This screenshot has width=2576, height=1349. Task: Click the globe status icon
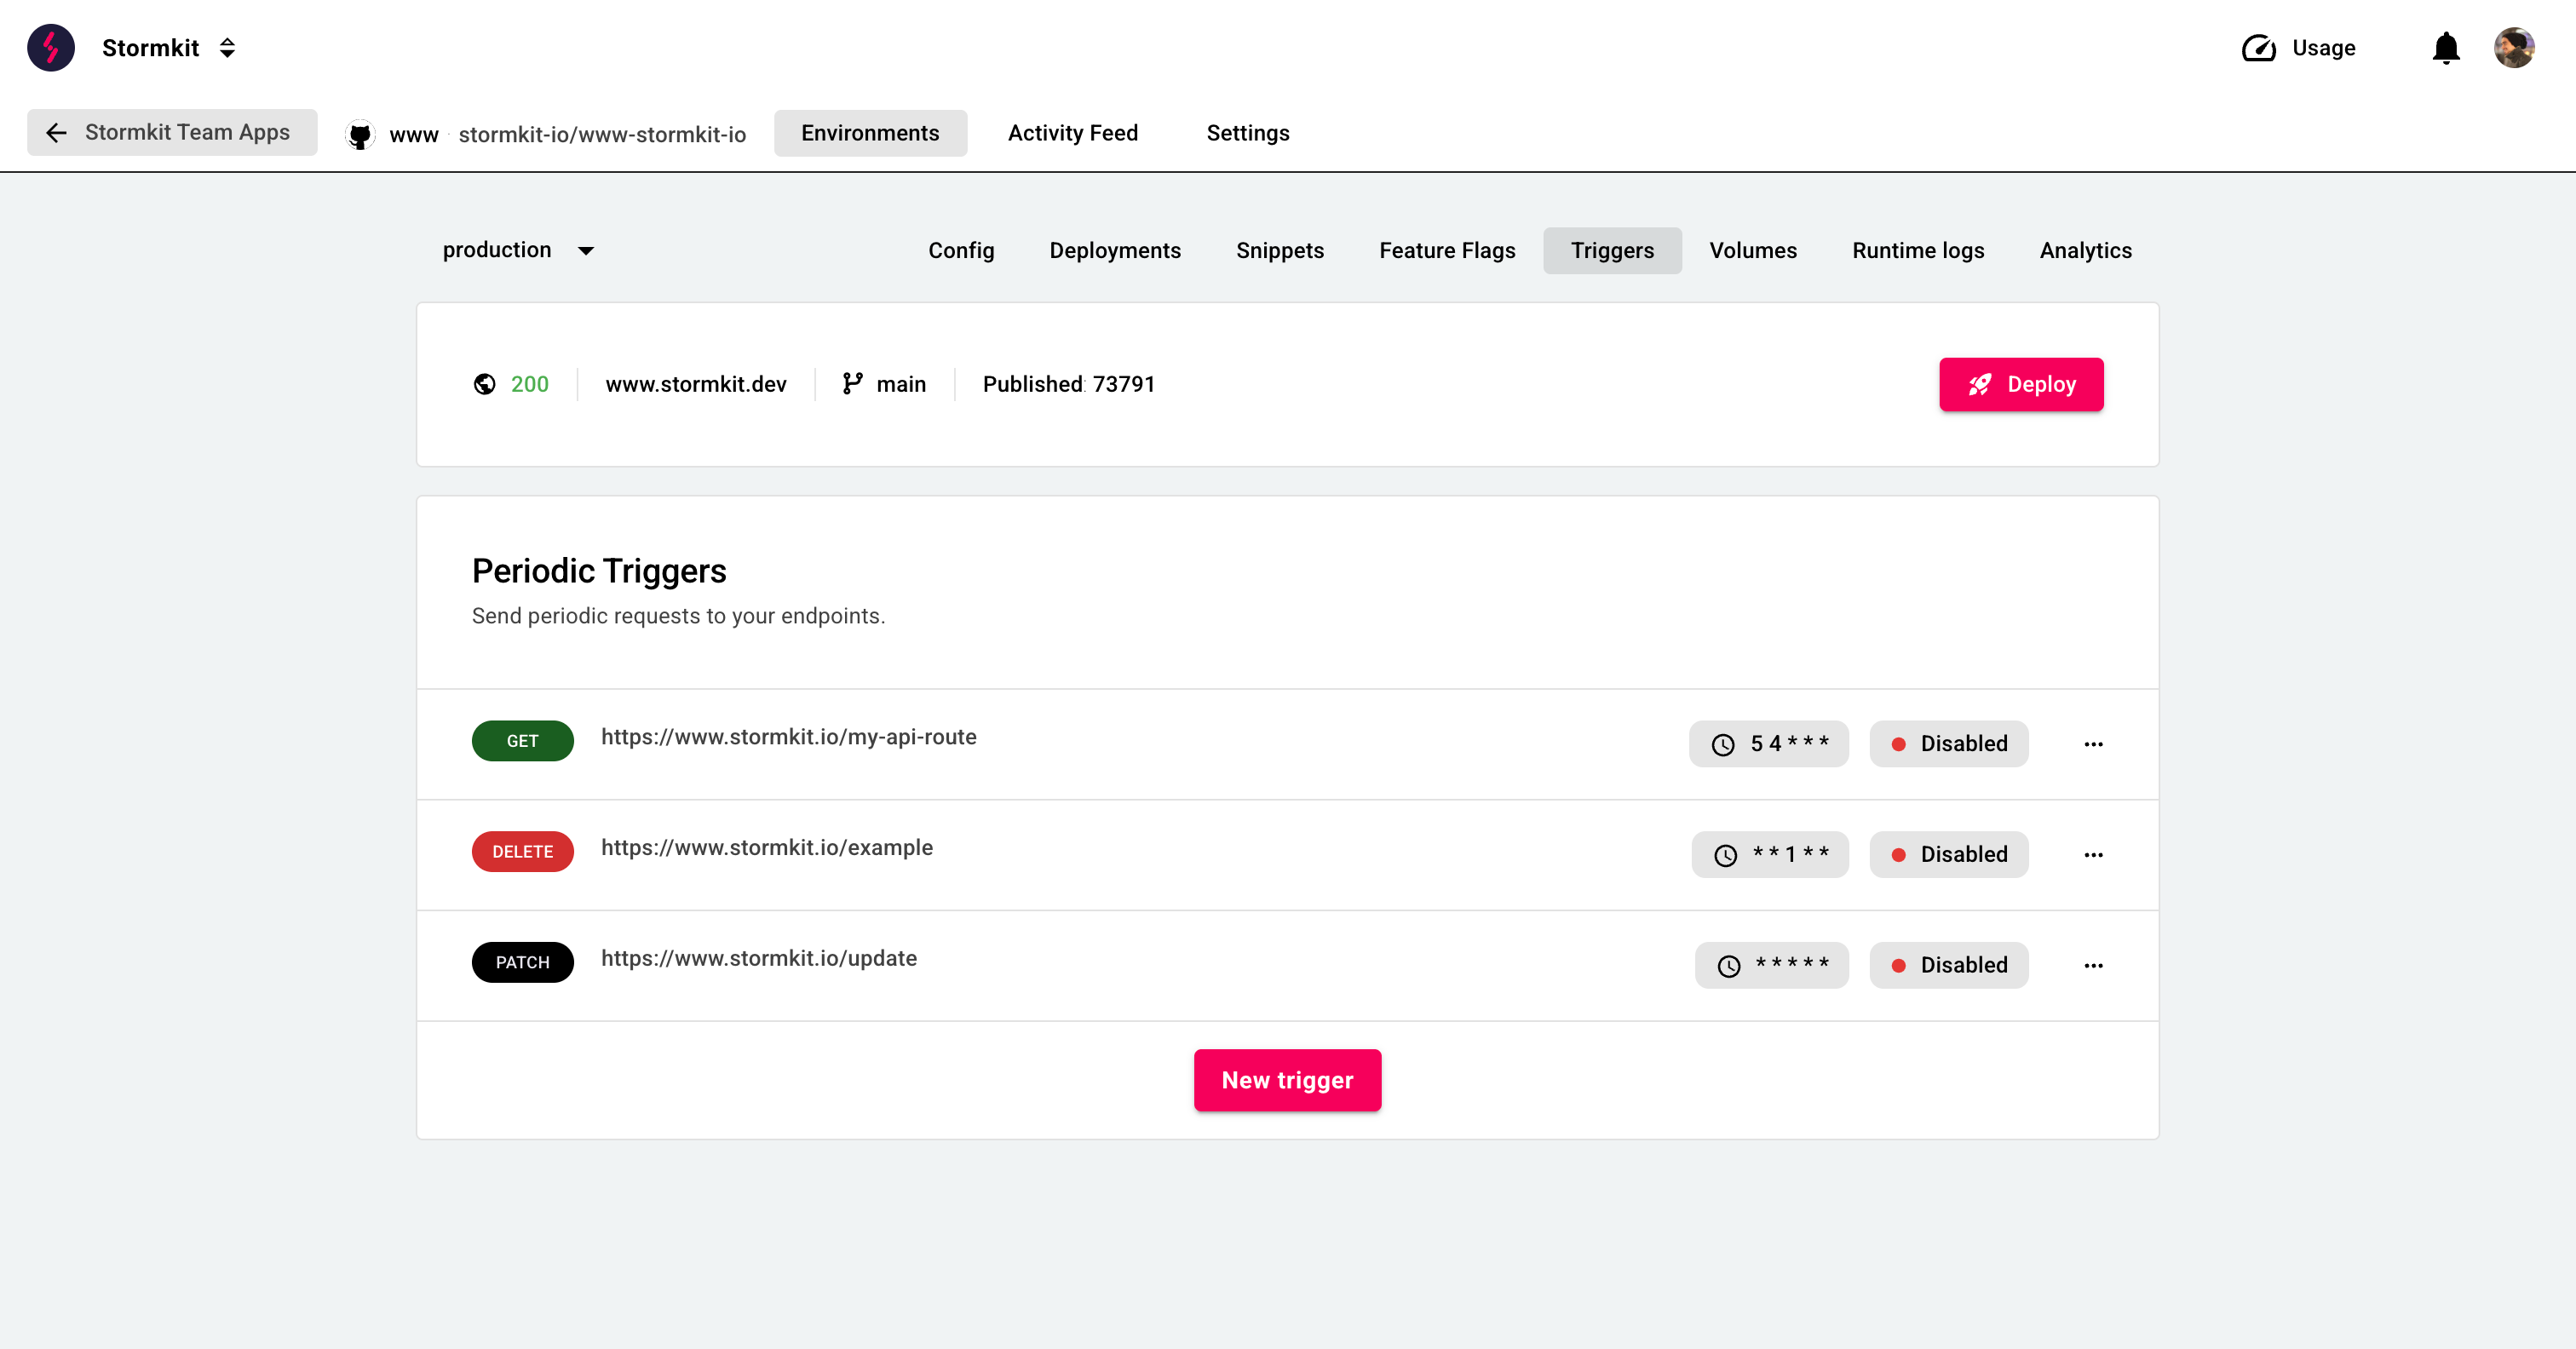[484, 384]
